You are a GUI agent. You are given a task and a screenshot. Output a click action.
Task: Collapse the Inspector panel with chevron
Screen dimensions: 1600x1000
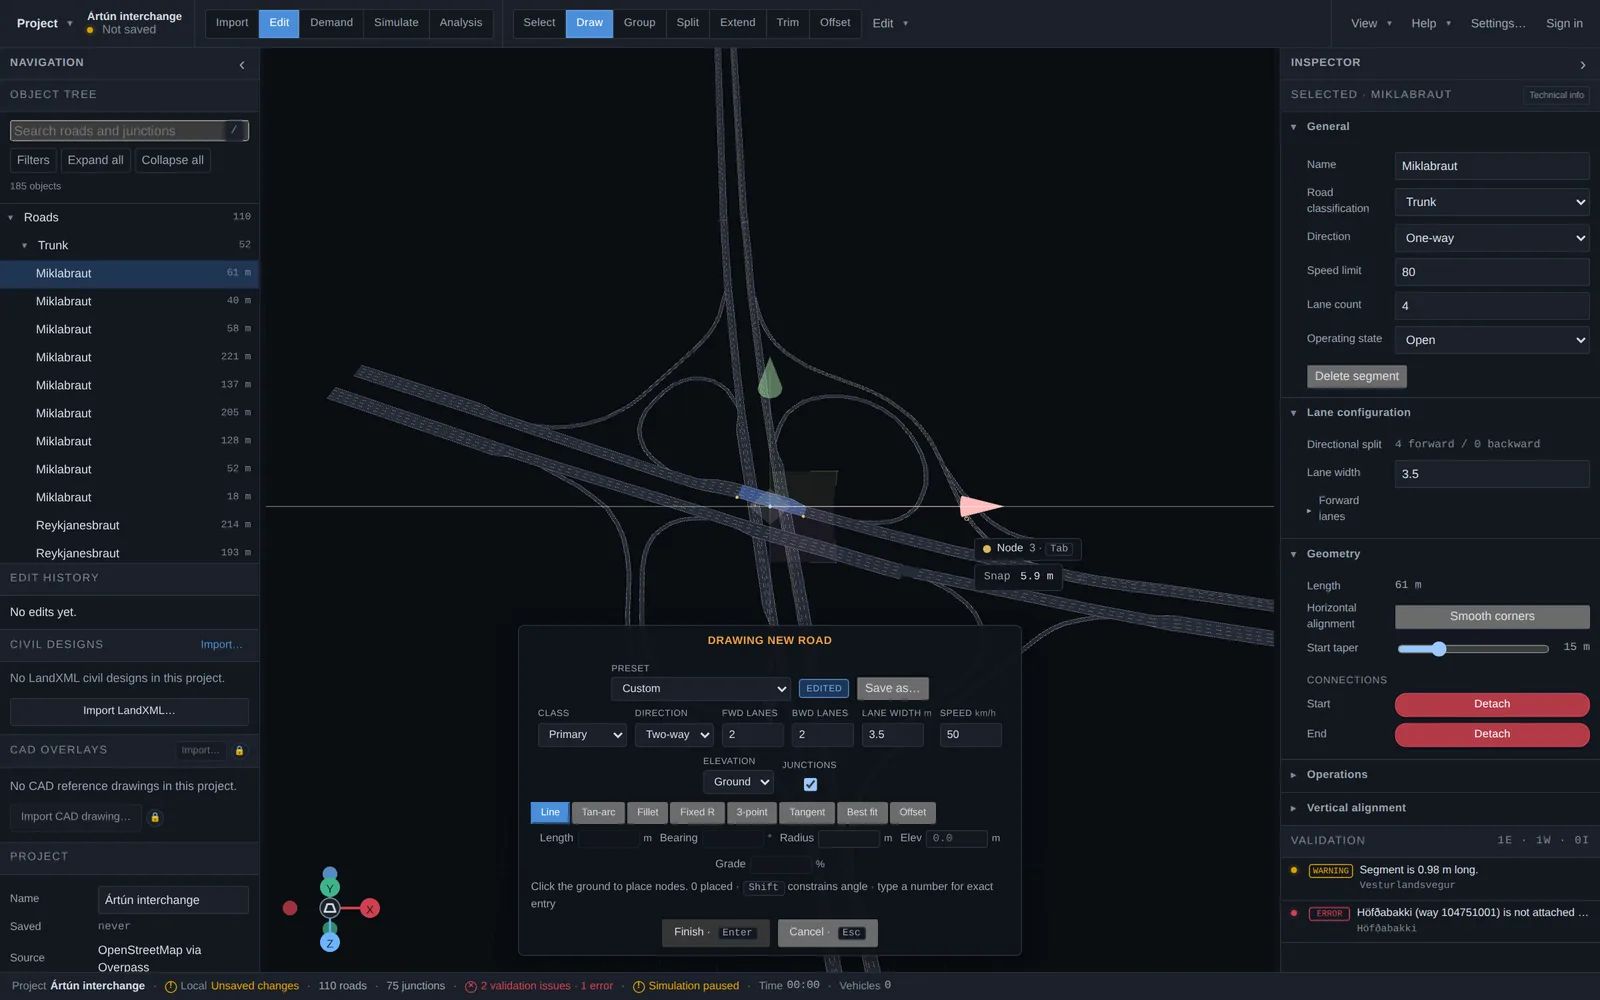tap(1582, 65)
